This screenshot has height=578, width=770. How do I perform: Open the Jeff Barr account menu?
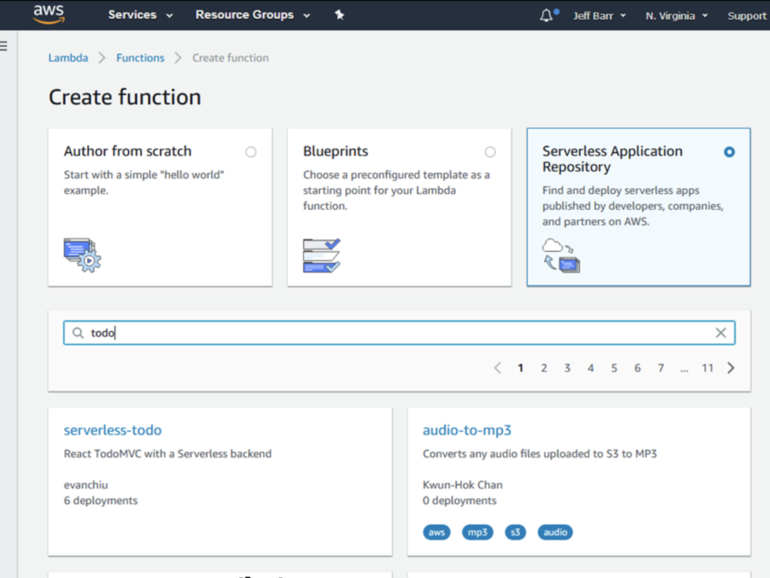598,16
